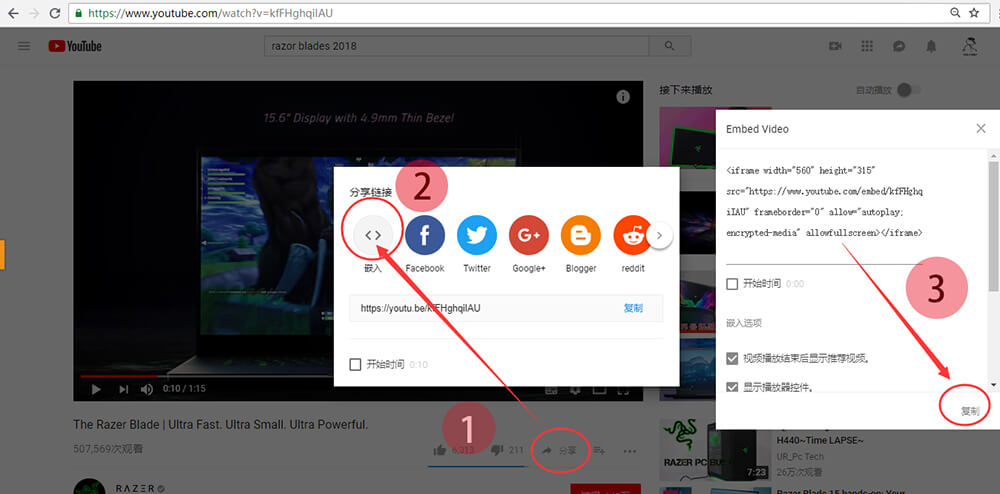
Task: Toggle show player controls checkbox
Action: [732, 387]
